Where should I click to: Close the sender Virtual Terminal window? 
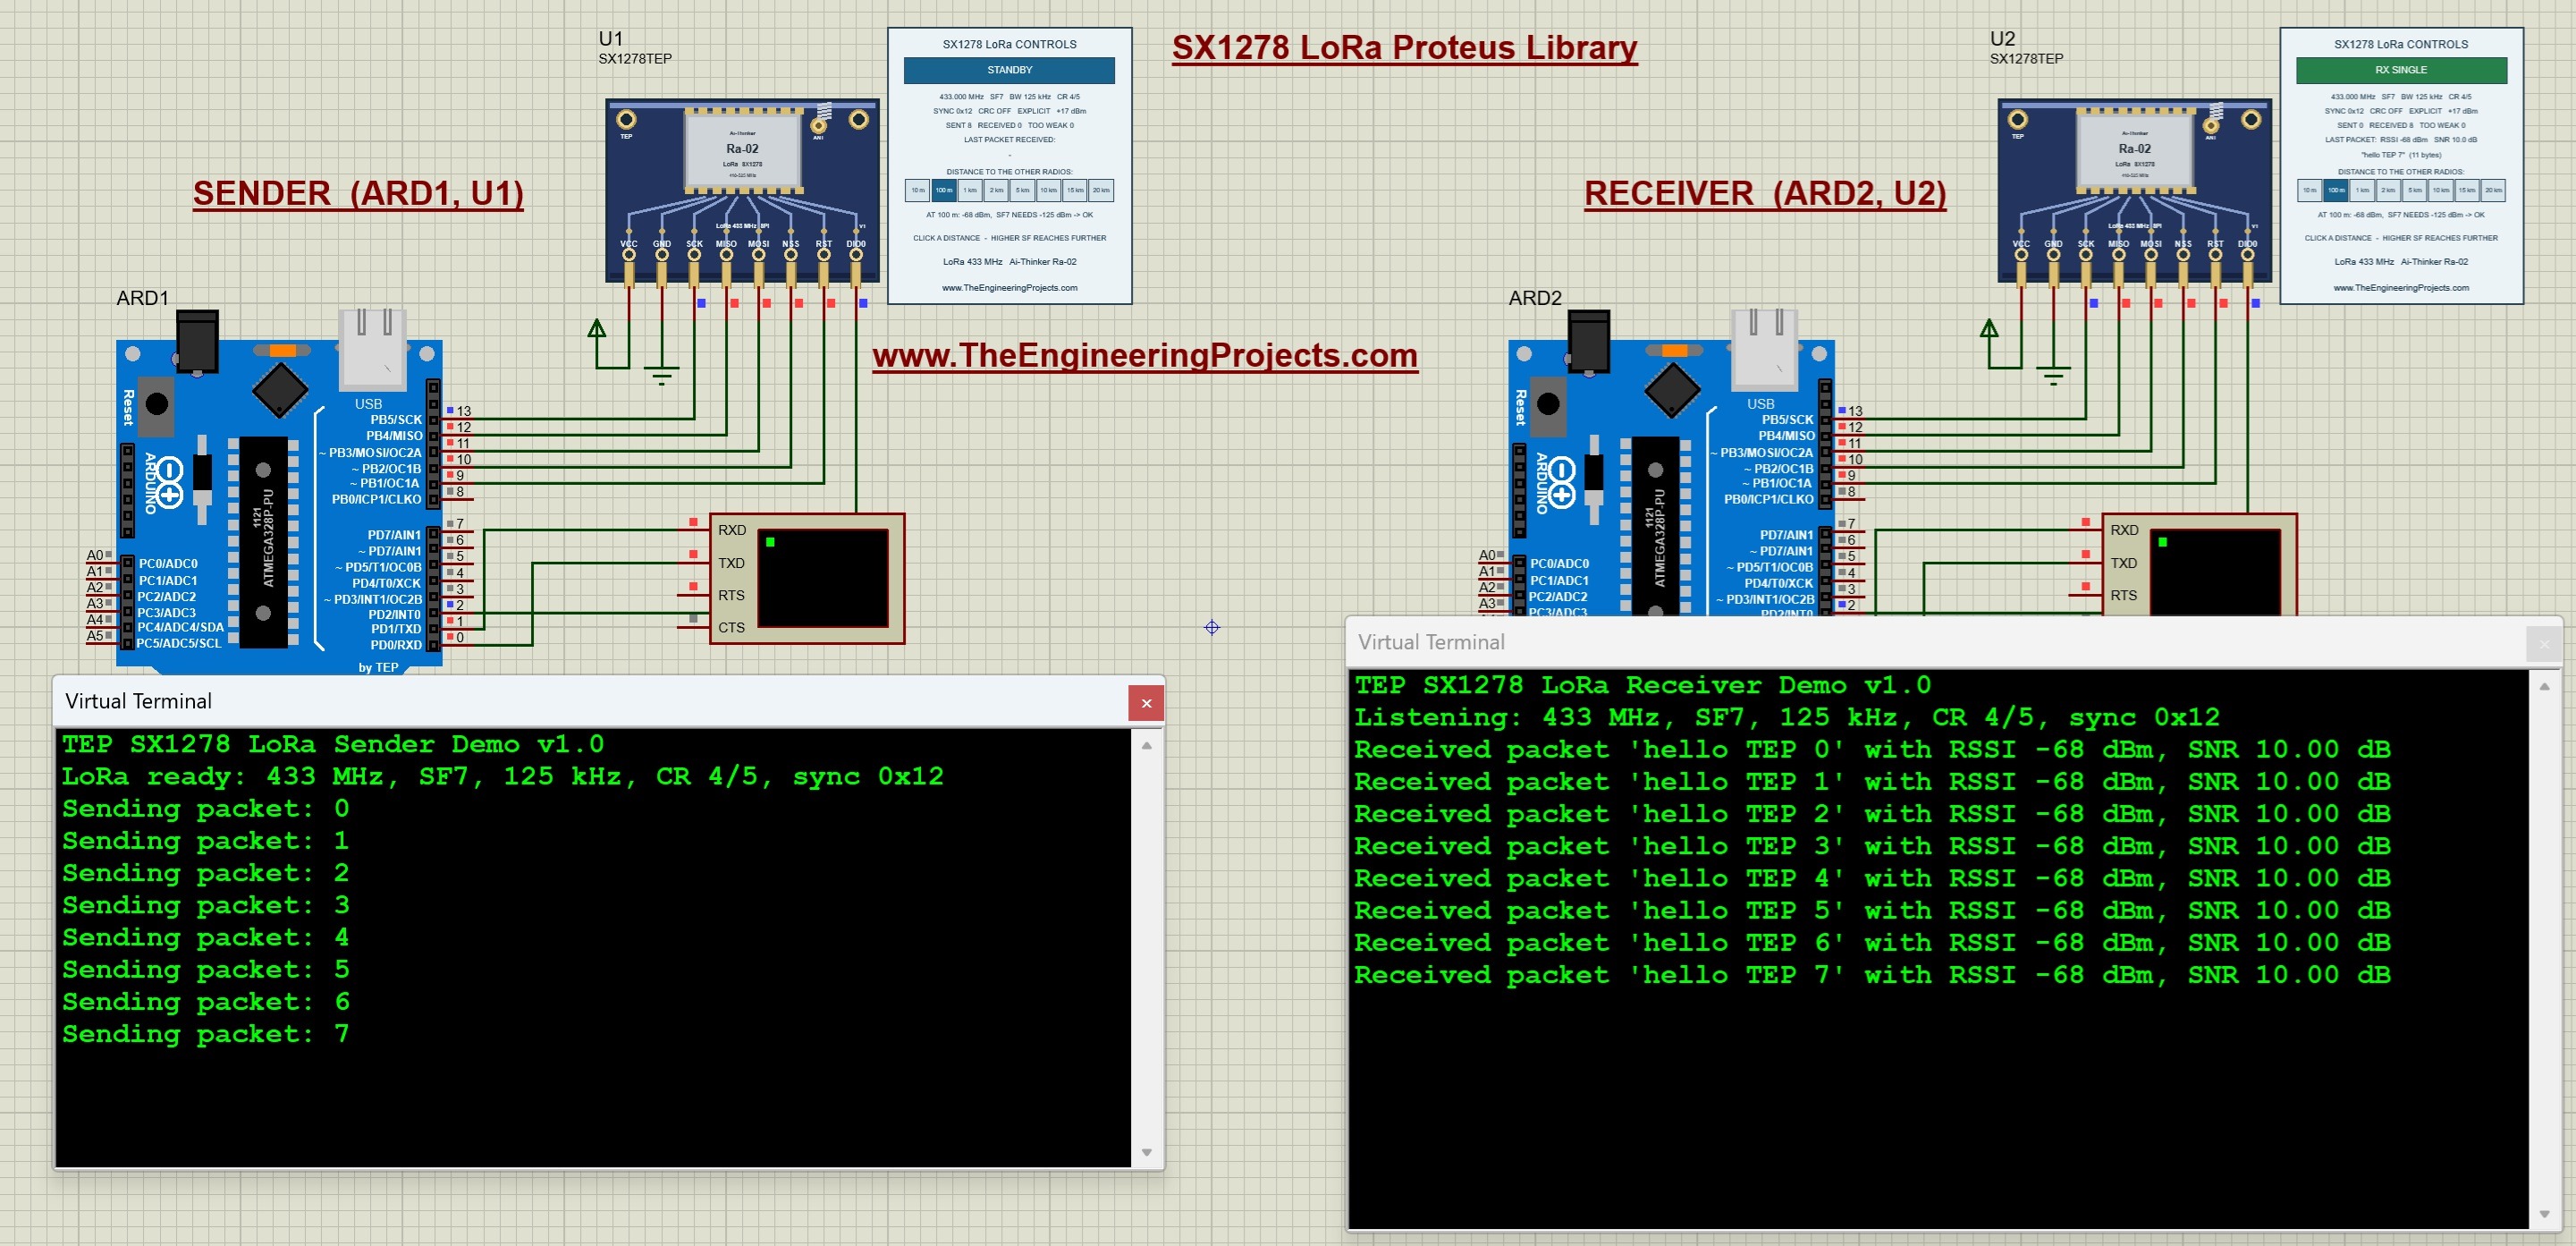click(1146, 703)
